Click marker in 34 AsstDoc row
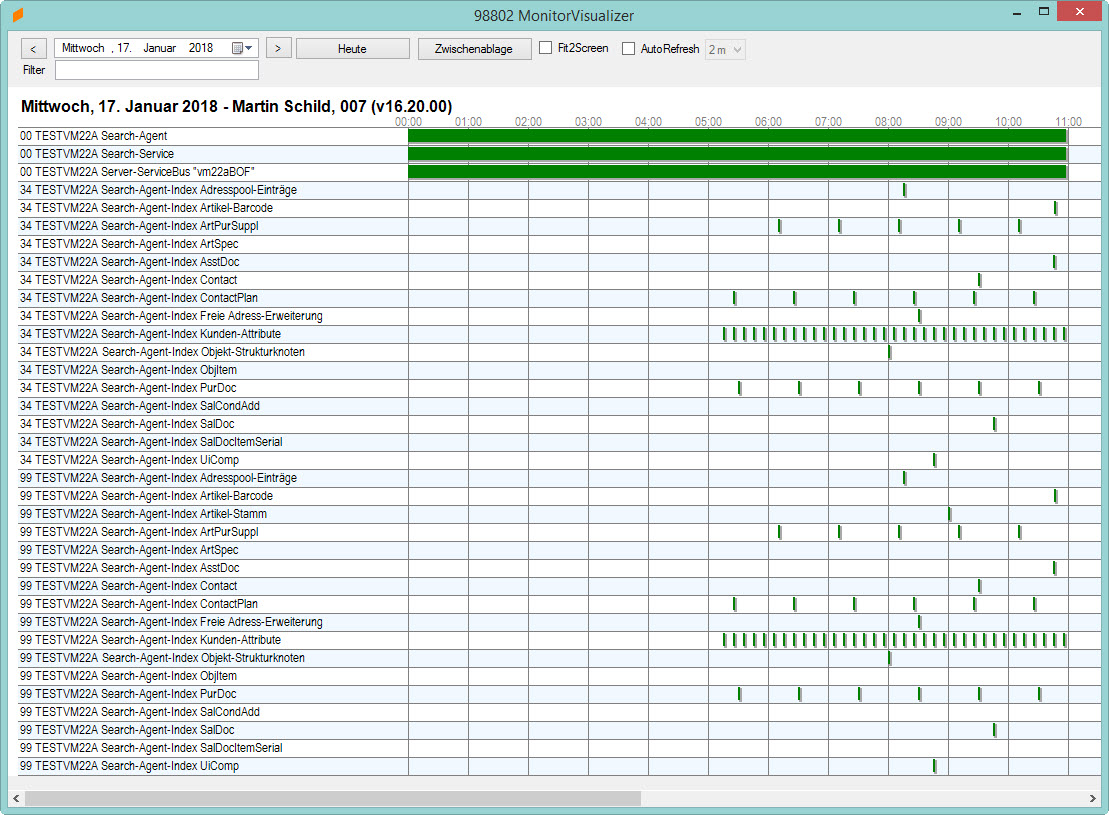Screen dimensions: 1109x815 coord(1055,262)
